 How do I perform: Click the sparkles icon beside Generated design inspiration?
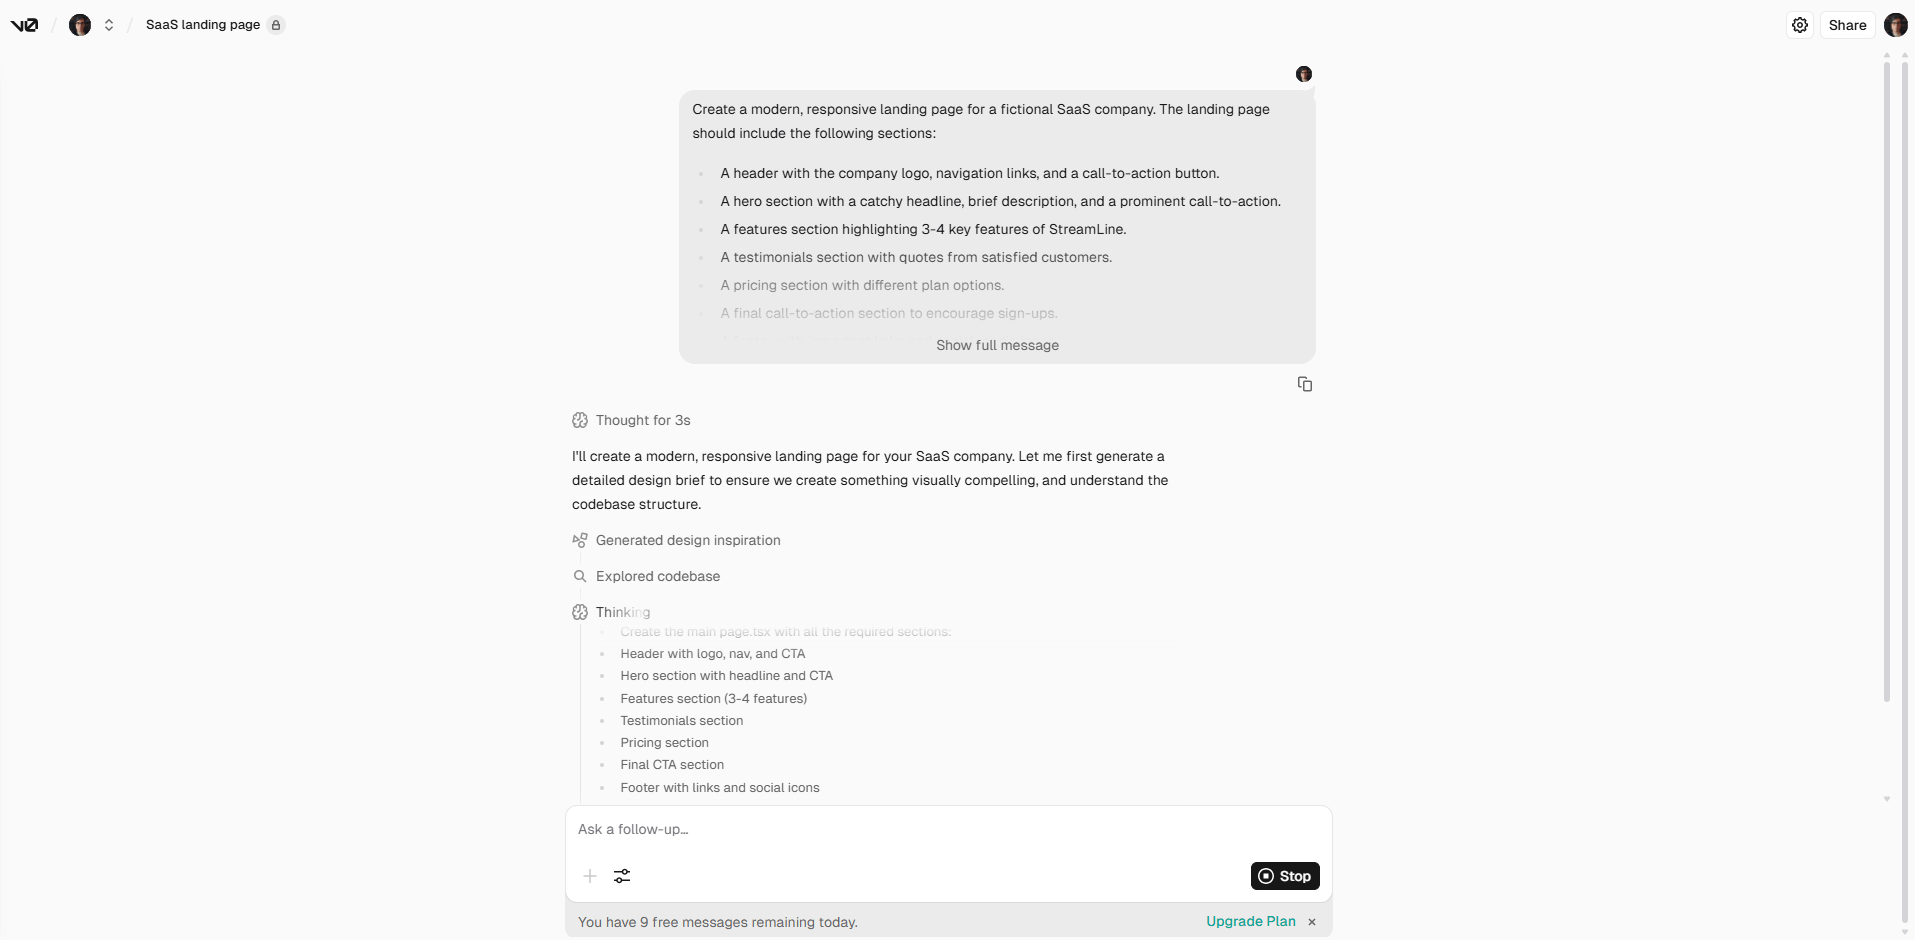[580, 540]
